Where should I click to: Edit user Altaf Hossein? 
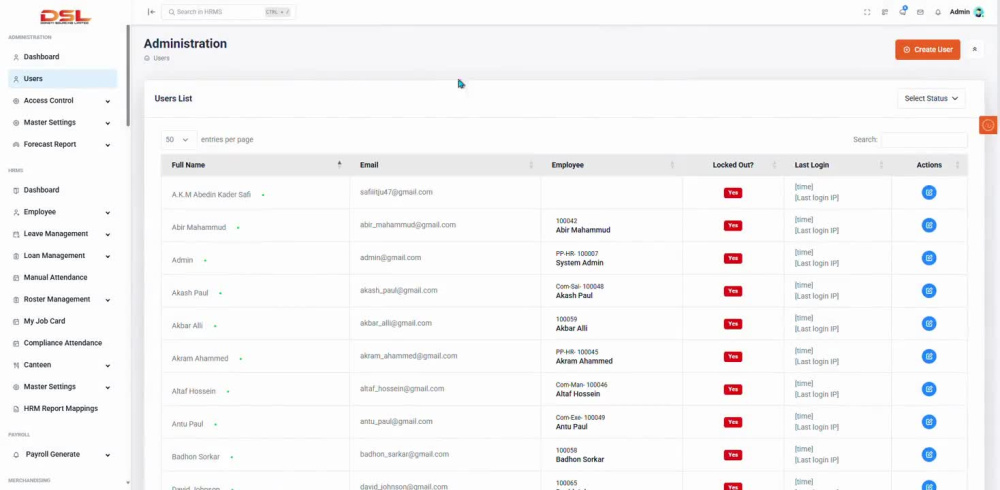coord(929,389)
